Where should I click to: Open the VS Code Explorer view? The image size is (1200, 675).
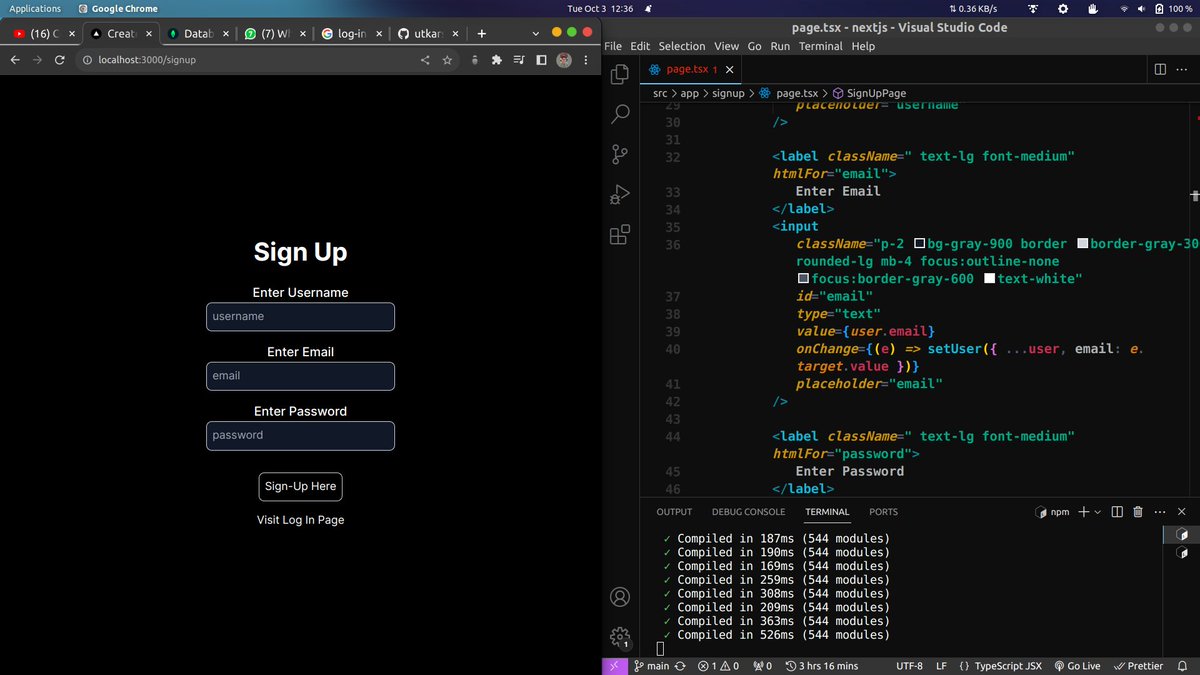pyautogui.click(x=620, y=73)
